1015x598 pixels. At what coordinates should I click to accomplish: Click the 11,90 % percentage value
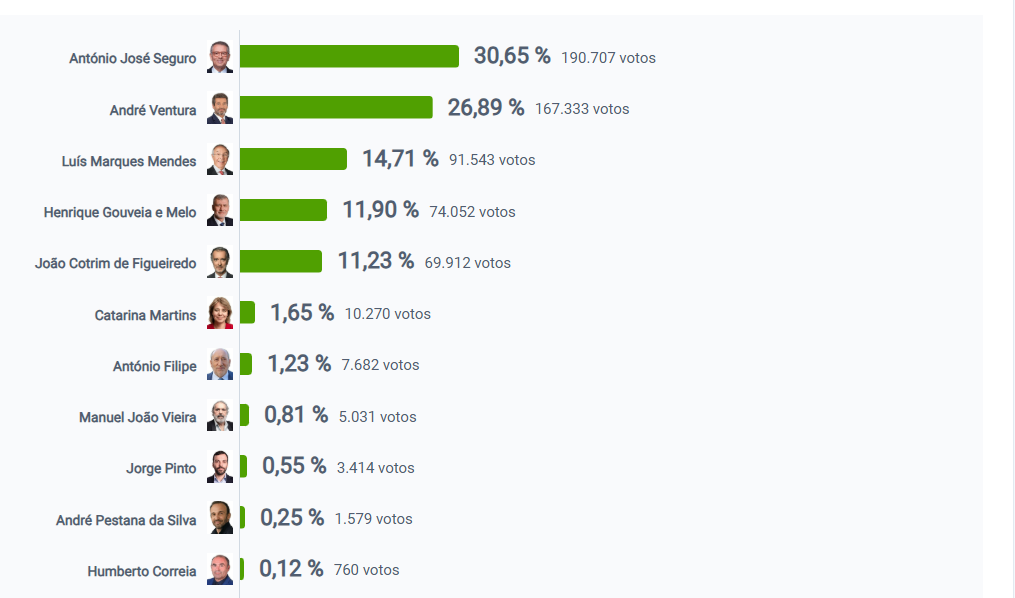380,210
